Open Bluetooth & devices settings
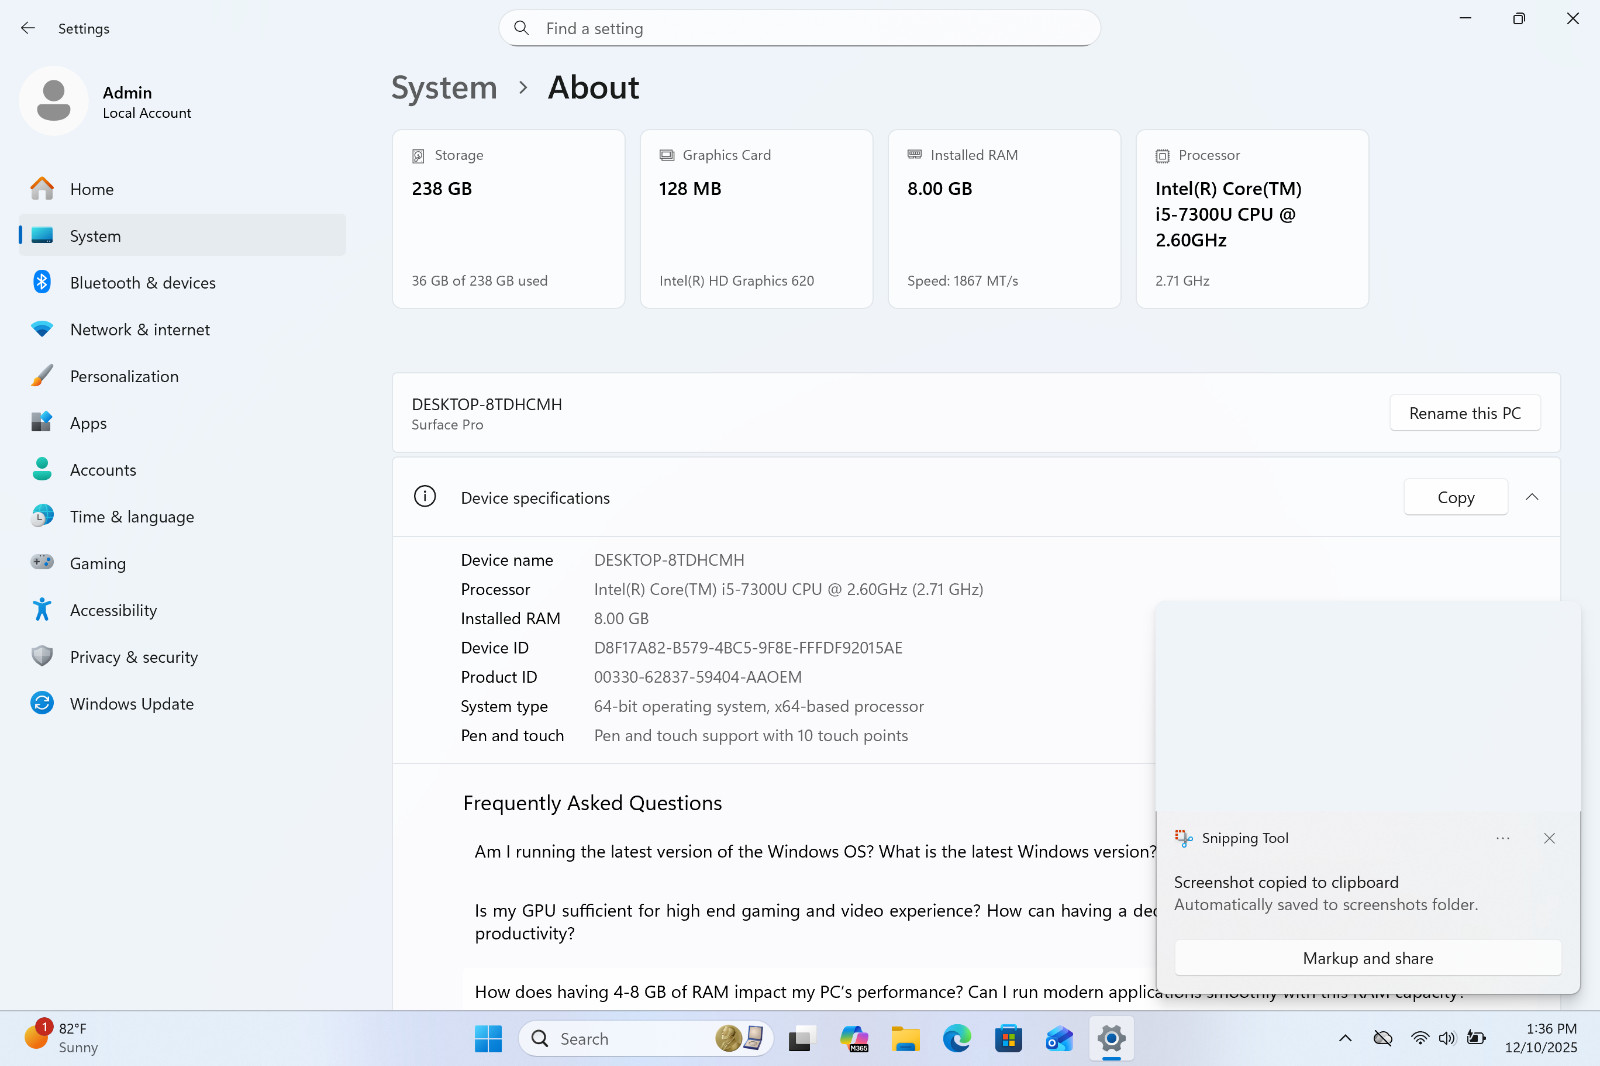Viewport: 1600px width, 1066px height. click(x=182, y=283)
